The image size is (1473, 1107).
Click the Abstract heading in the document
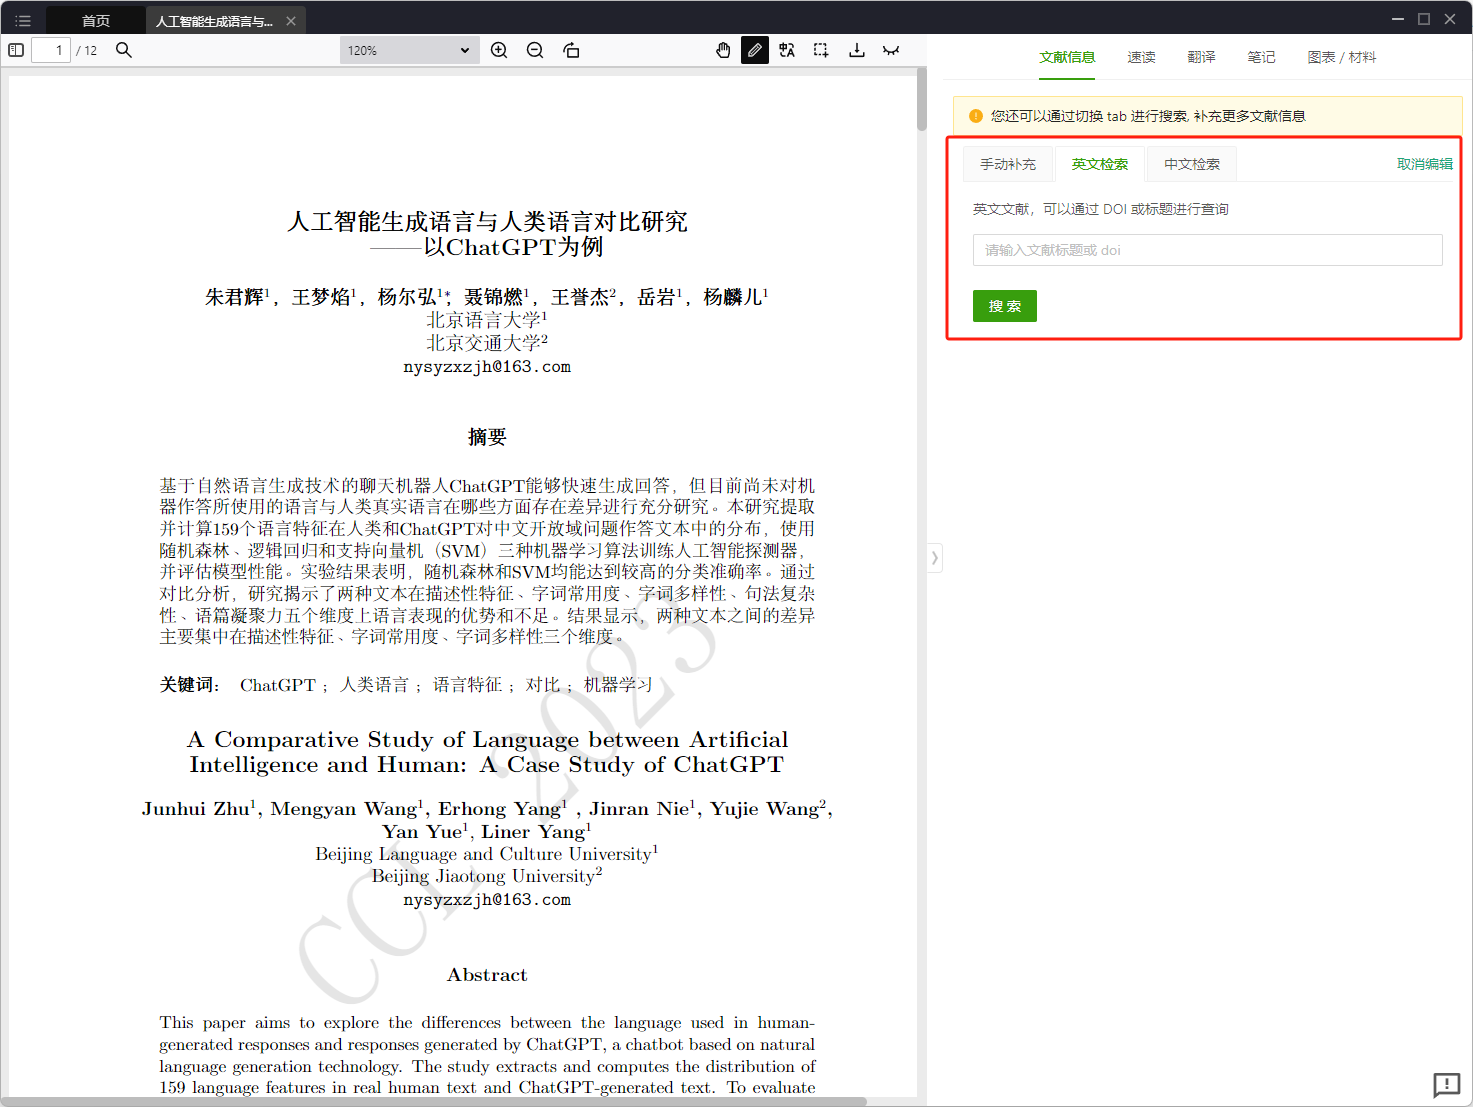(487, 975)
